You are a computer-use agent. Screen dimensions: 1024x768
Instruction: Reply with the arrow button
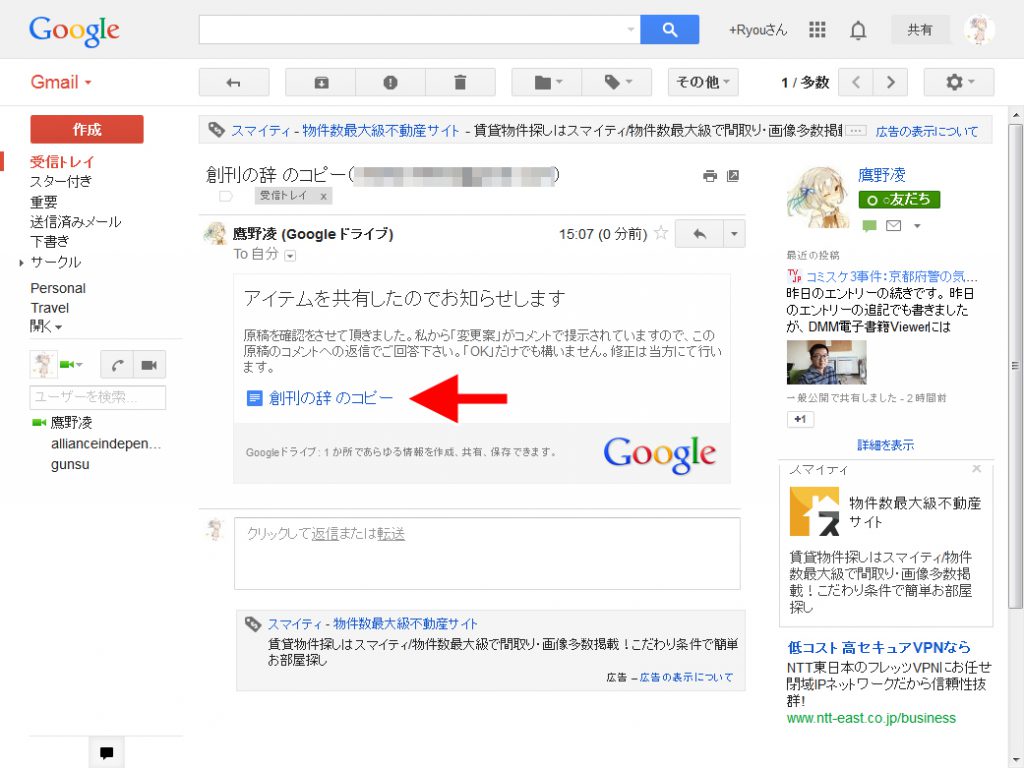pyautogui.click(x=699, y=234)
